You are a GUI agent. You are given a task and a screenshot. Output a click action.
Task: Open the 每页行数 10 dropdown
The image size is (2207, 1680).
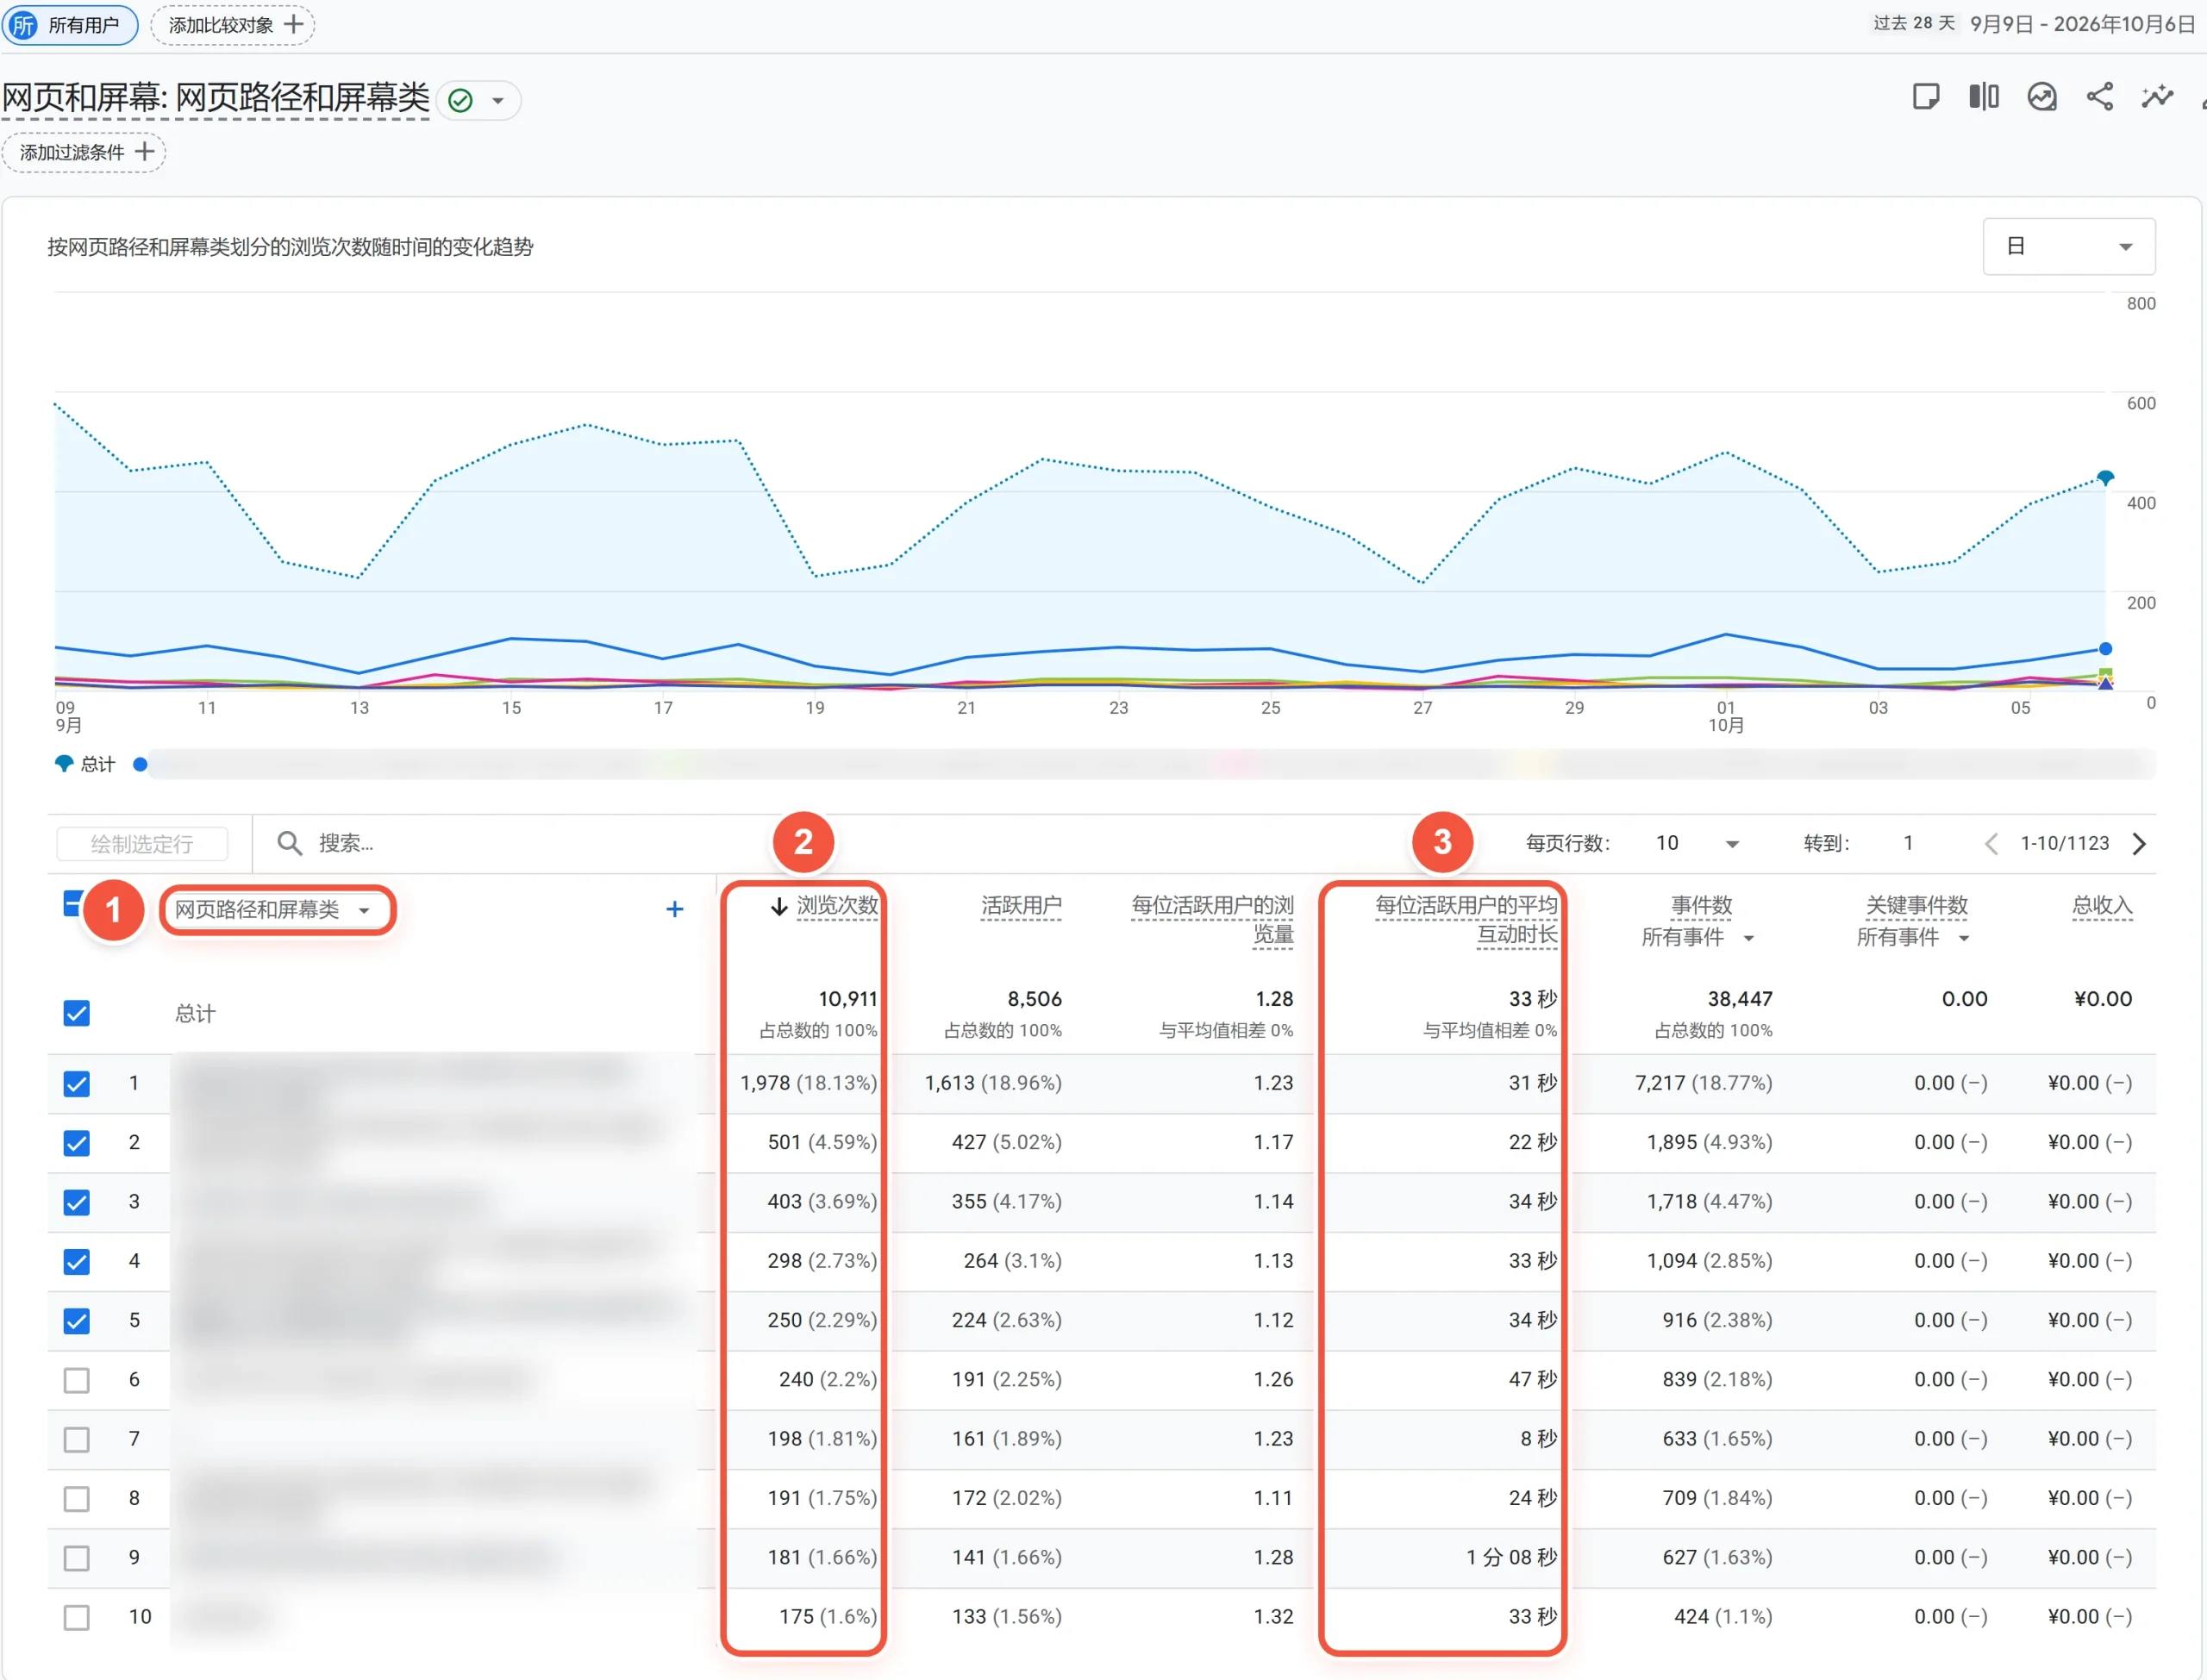coord(1697,844)
